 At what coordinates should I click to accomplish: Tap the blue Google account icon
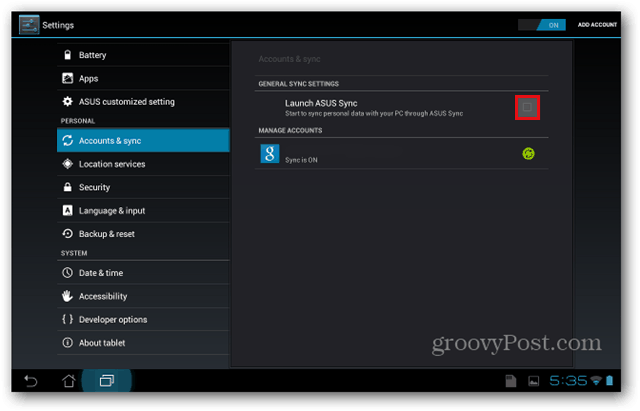[270, 153]
